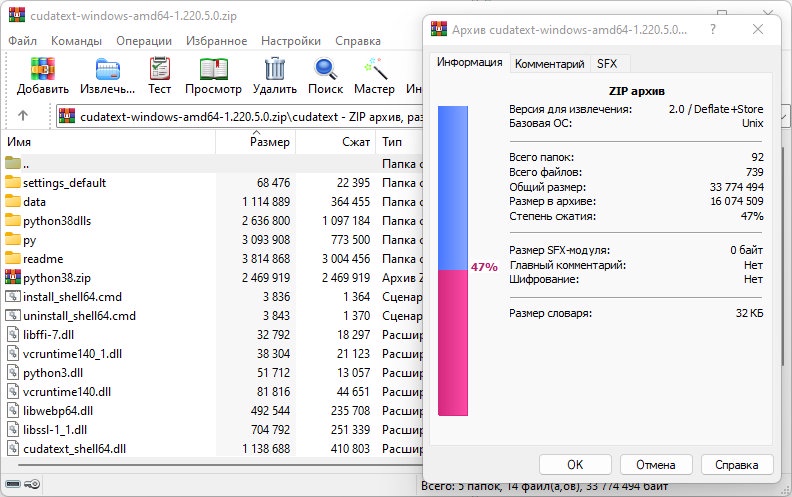Run the Тест (Test) archive tool
792x497 pixels.
[160, 68]
